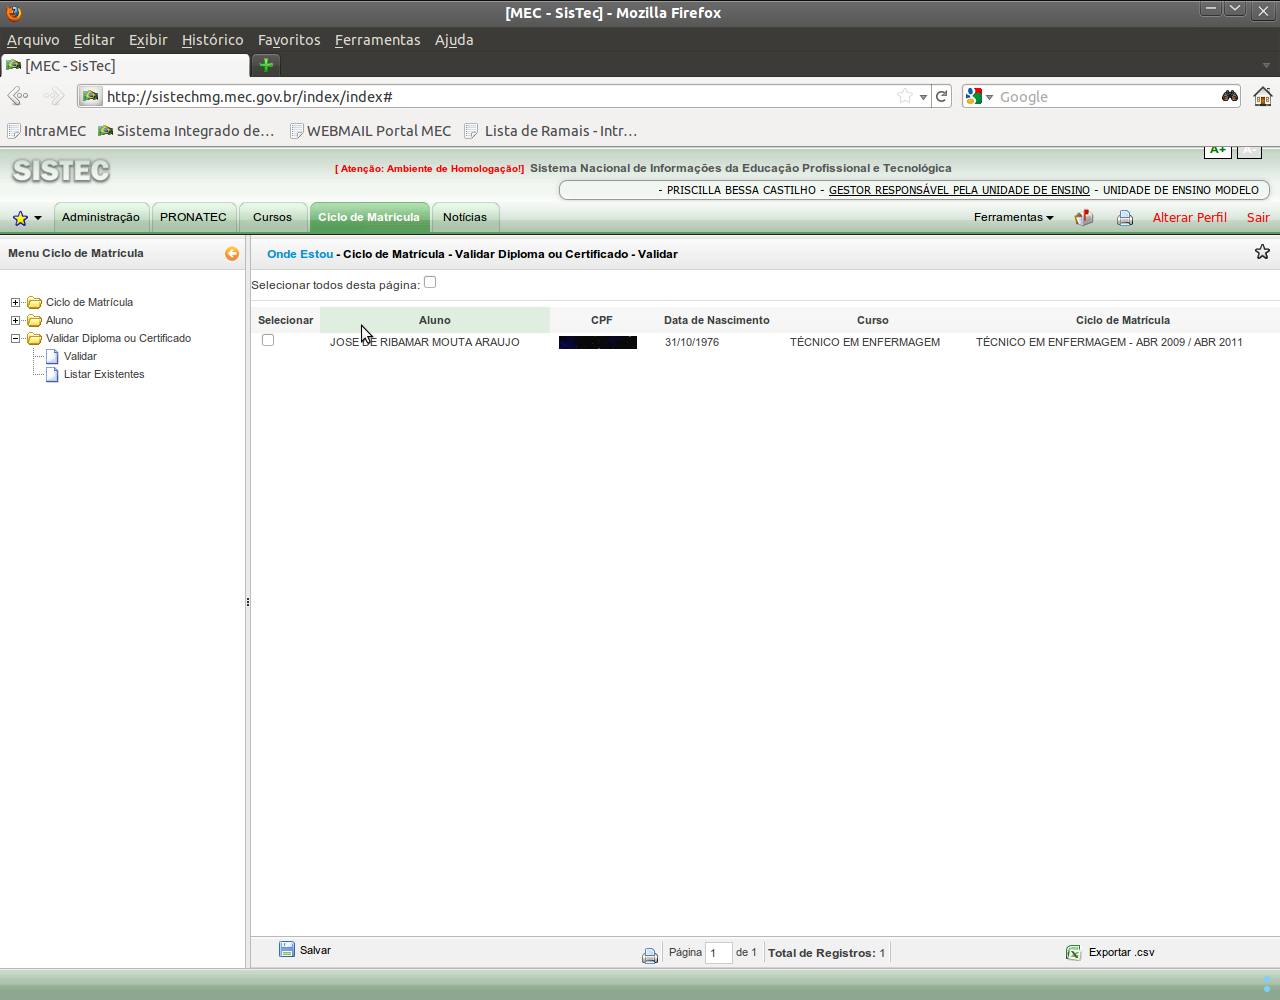Viewport: 1280px width, 1000px height.
Task: Click the Aluno folder icon in the tree
Action: pos(35,320)
